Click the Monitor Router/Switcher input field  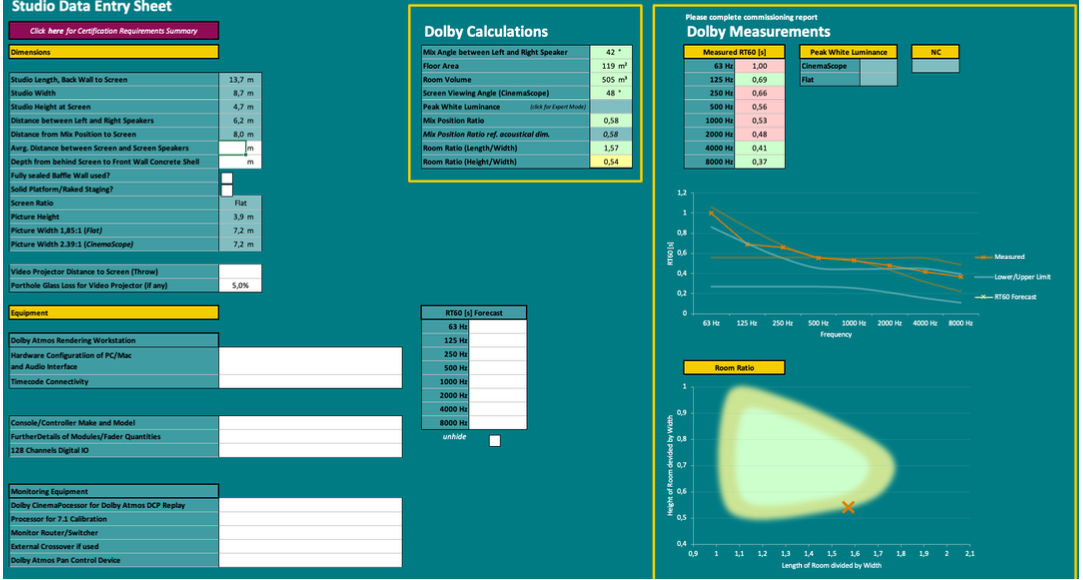tap(310, 532)
